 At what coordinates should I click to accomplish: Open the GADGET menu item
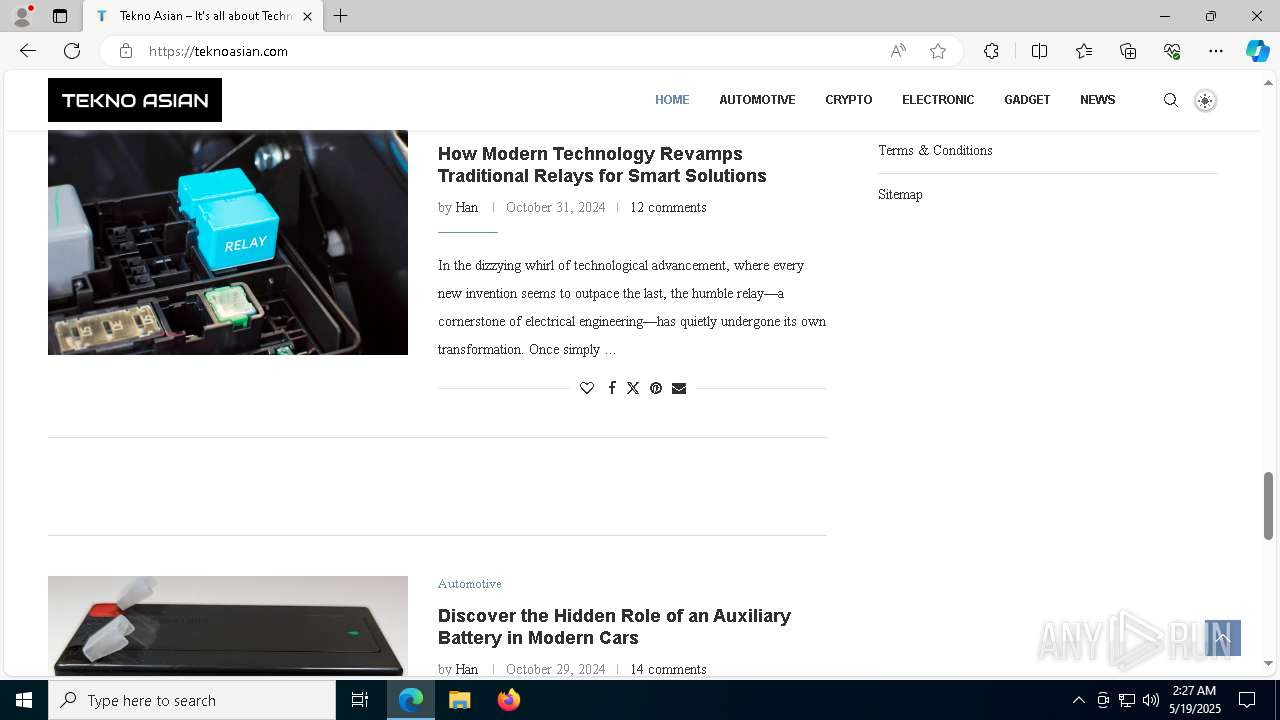(1027, 100)
